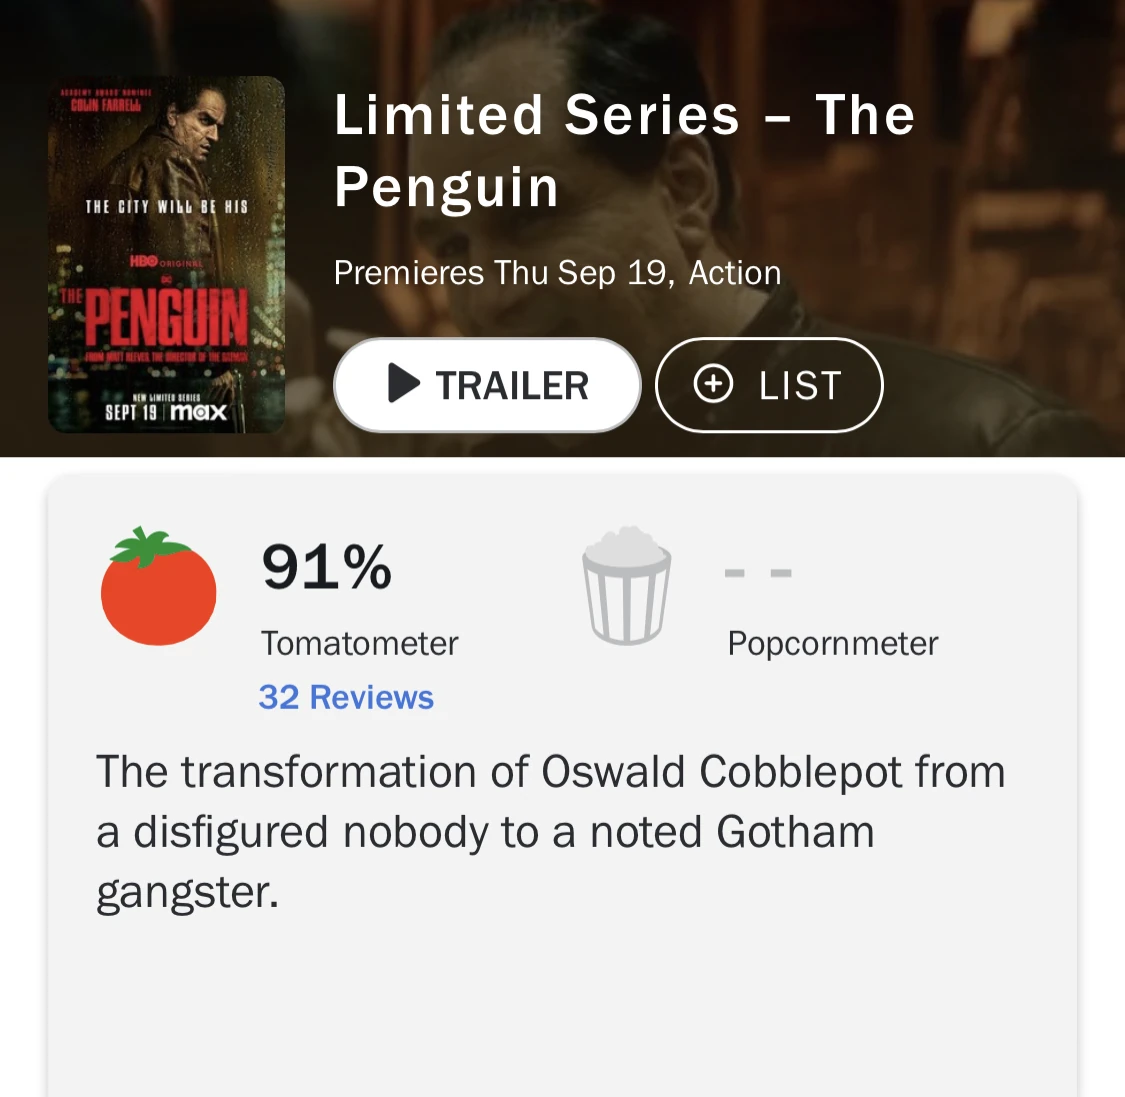1125x1097 pixels.
Task: Open the 32 Reviews link
Action: 346,697
